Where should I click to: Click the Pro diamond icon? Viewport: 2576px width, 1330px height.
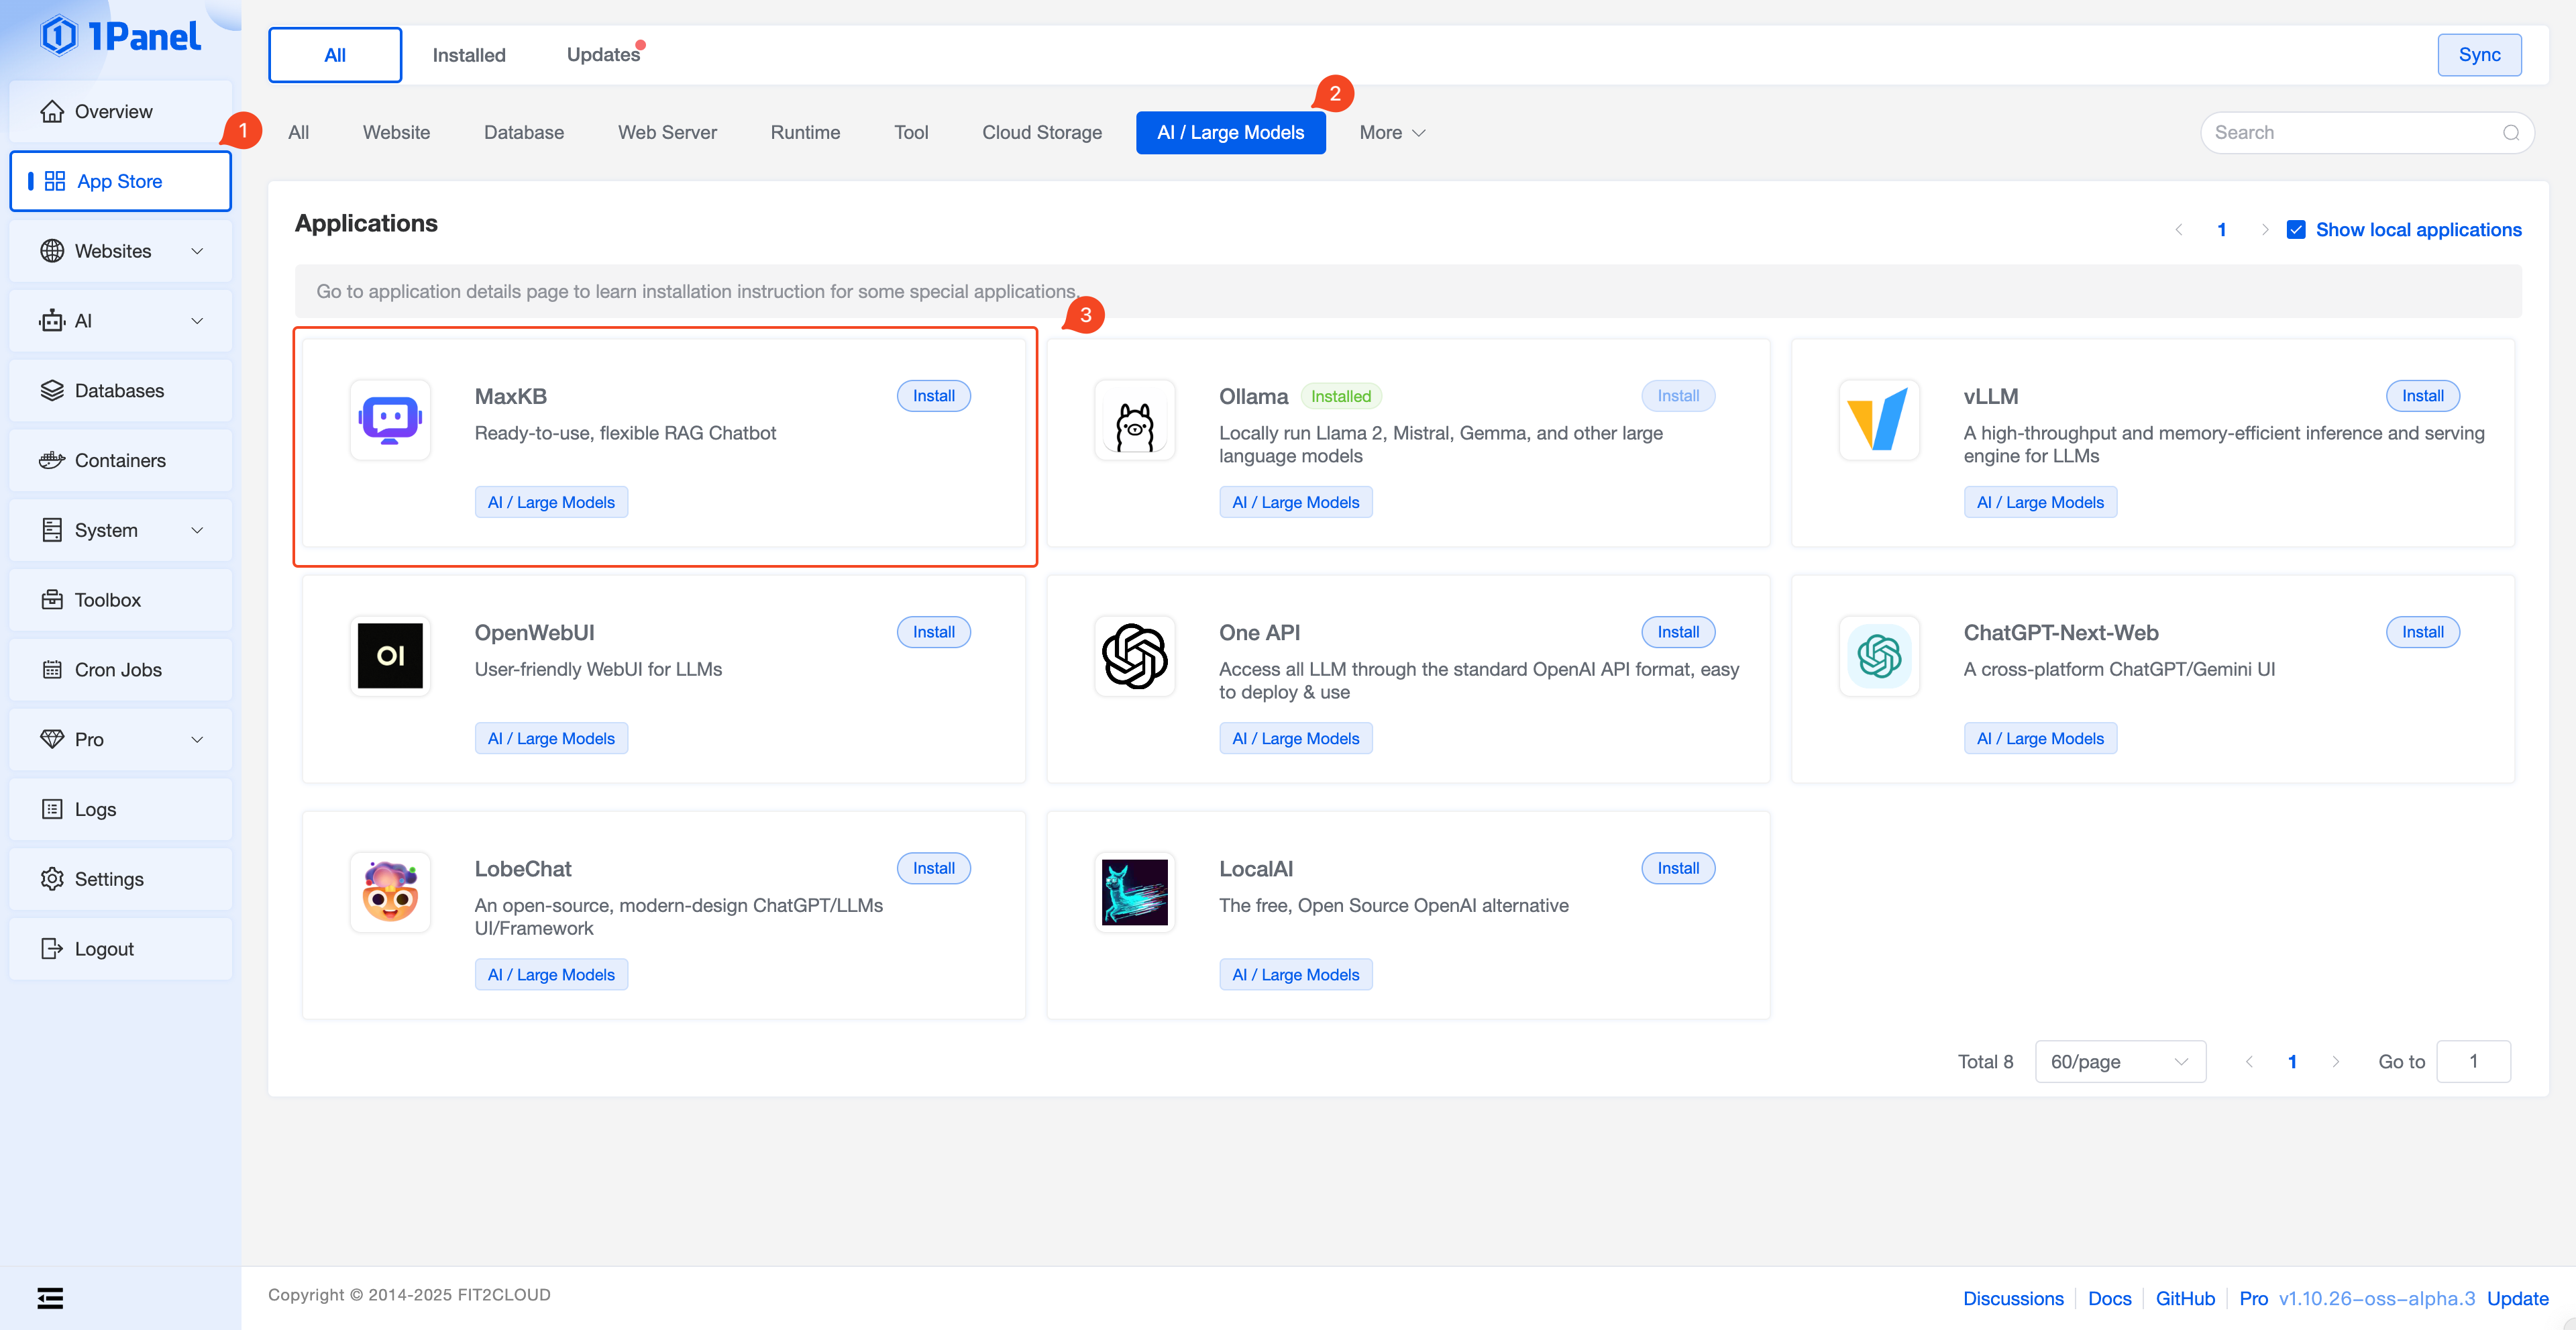point(52,740)
